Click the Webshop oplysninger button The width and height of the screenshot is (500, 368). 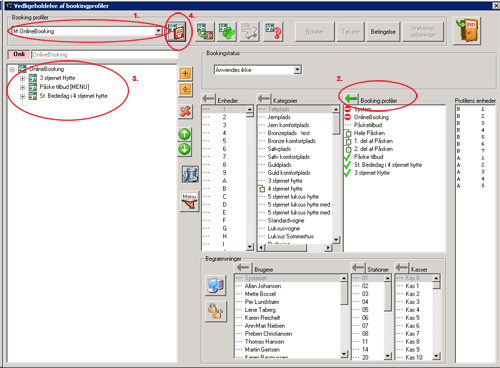[423, 32]
